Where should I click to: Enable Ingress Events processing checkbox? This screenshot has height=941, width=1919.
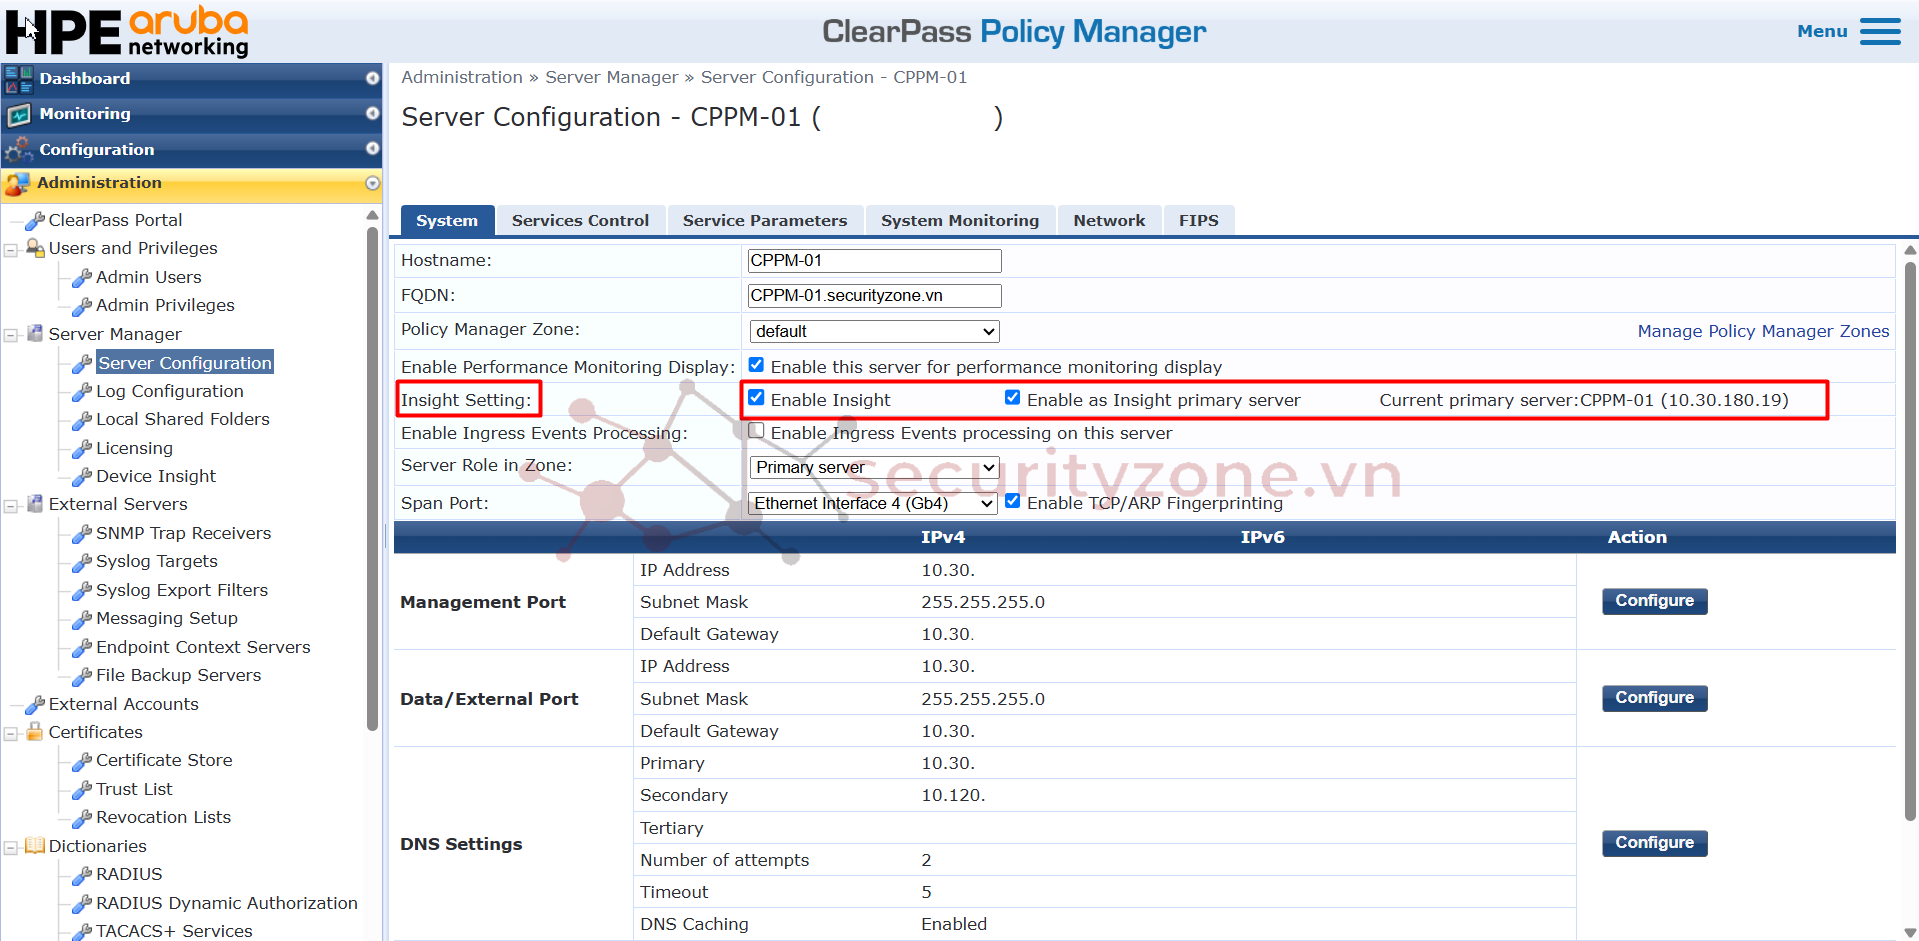[757, 431]
